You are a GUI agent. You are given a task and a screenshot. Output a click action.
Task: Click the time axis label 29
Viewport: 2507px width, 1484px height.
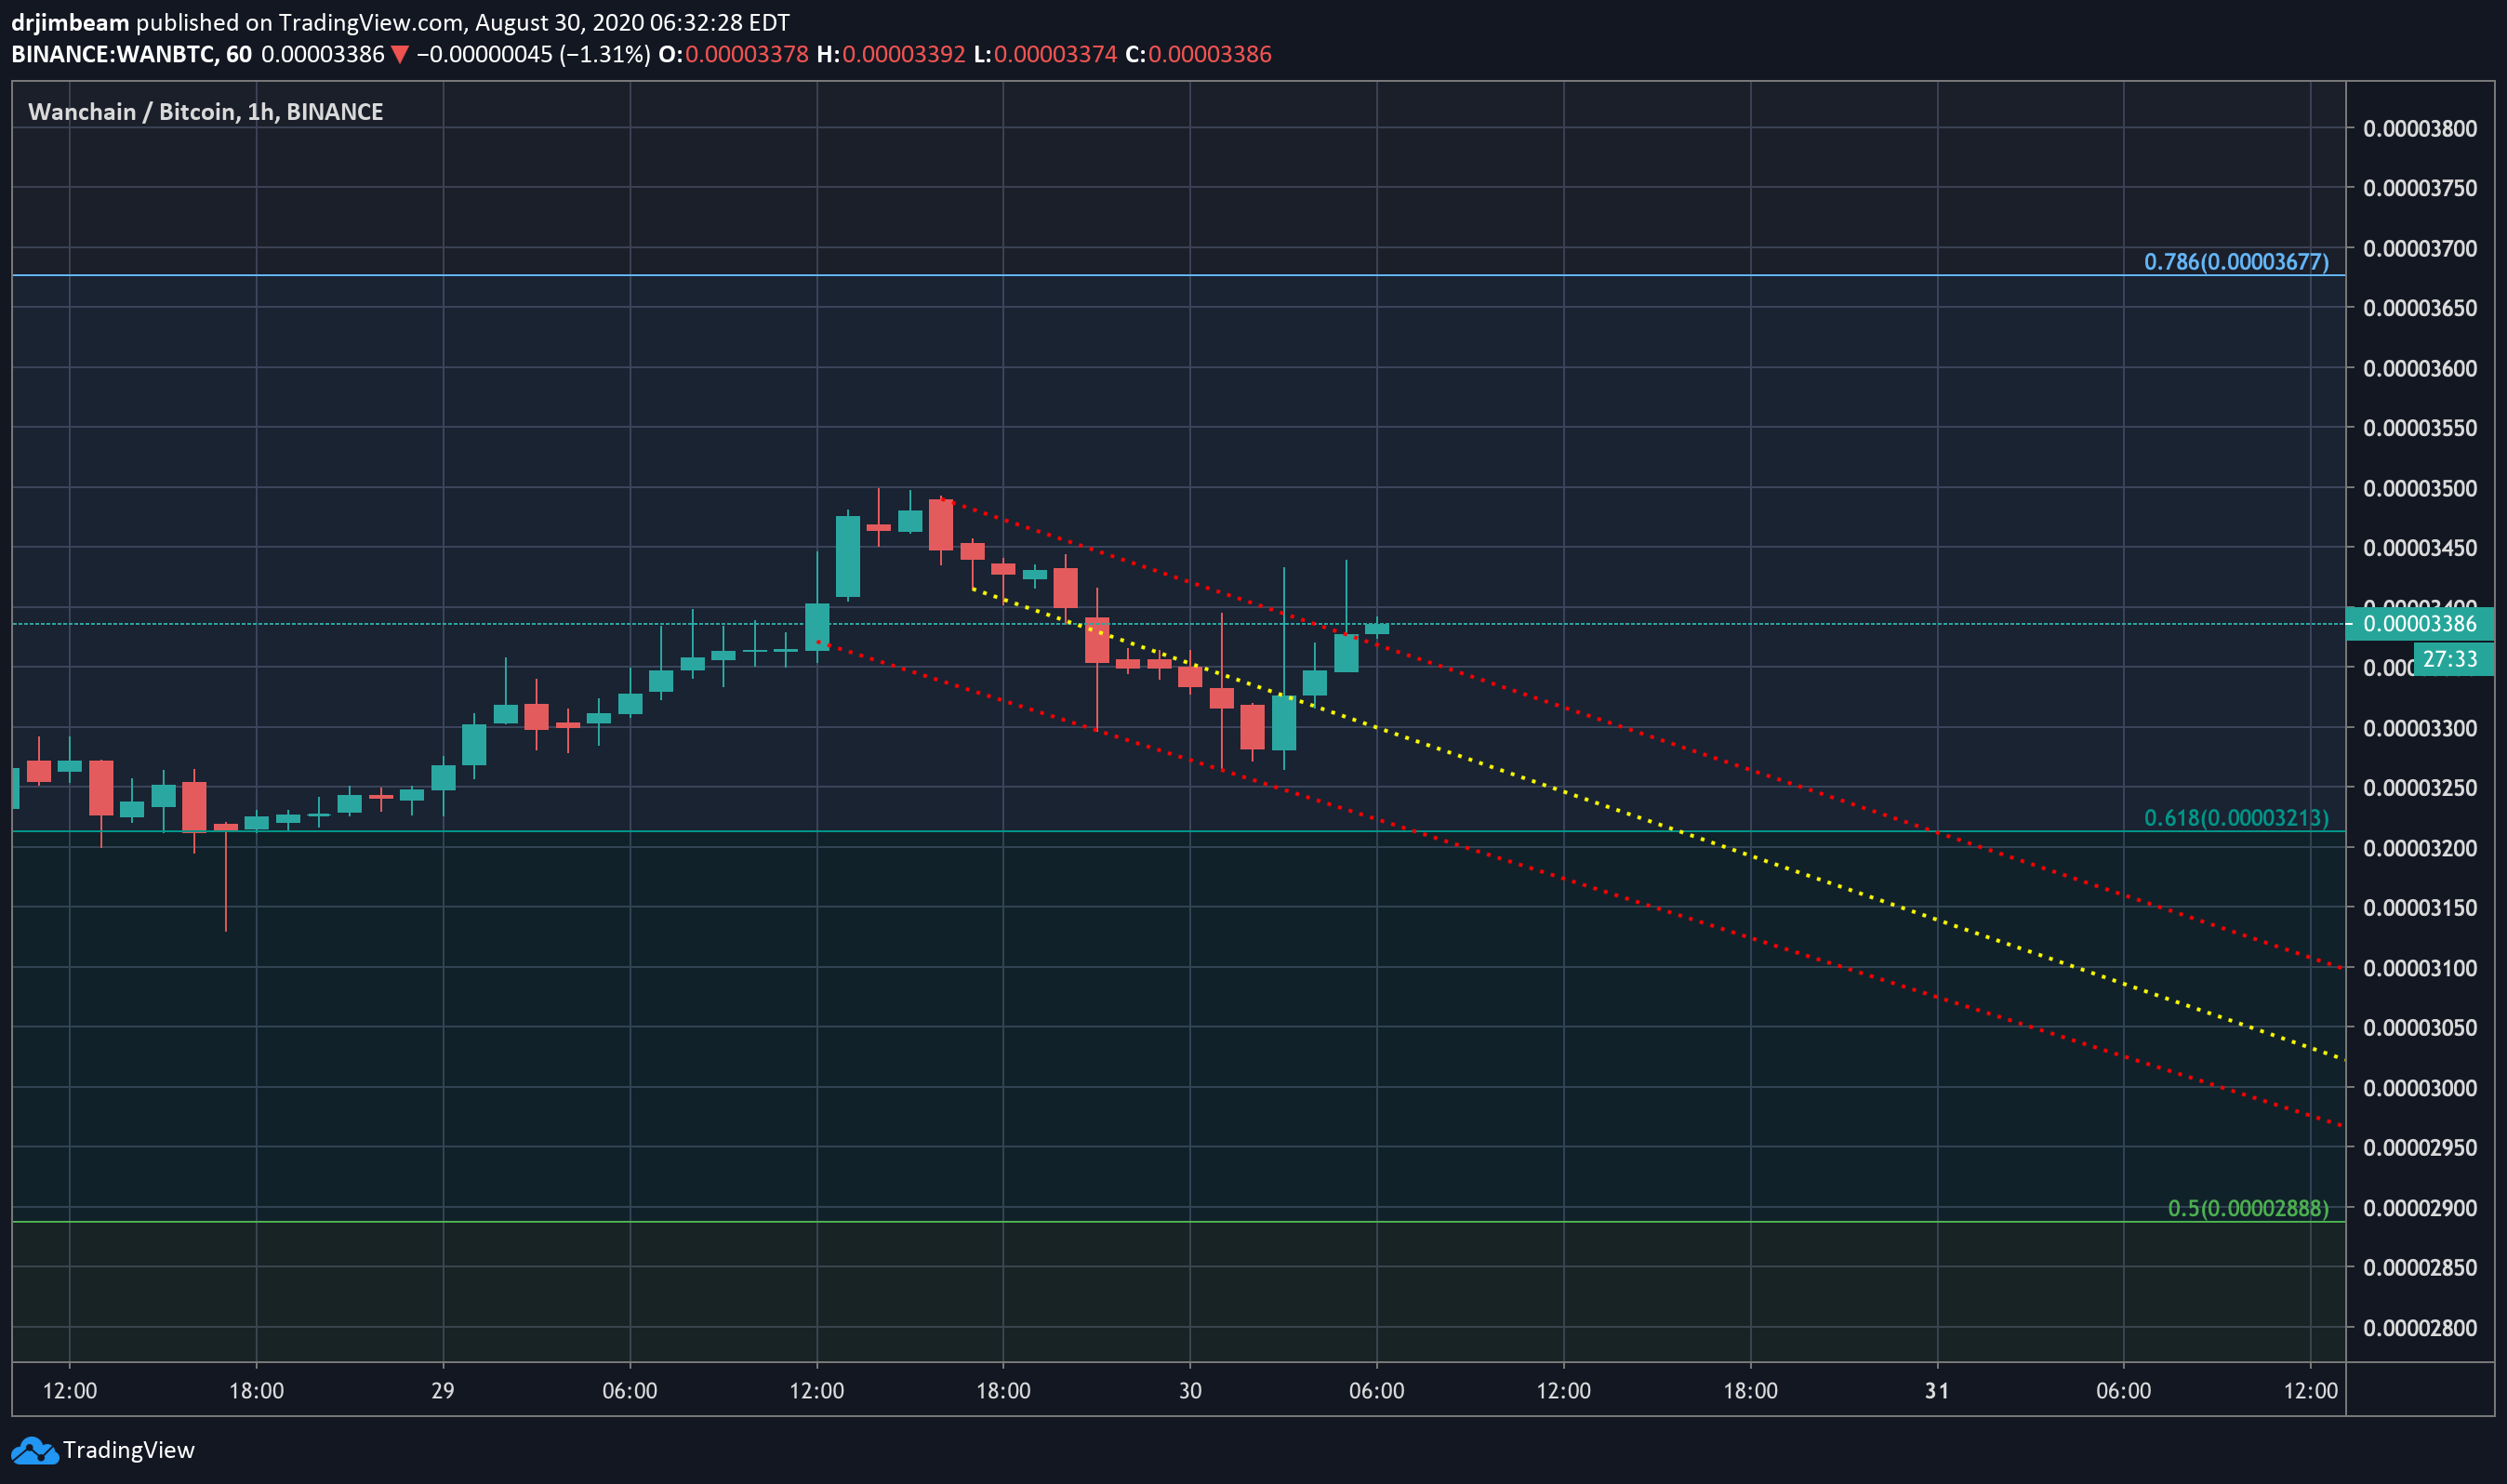[443, 1391]
